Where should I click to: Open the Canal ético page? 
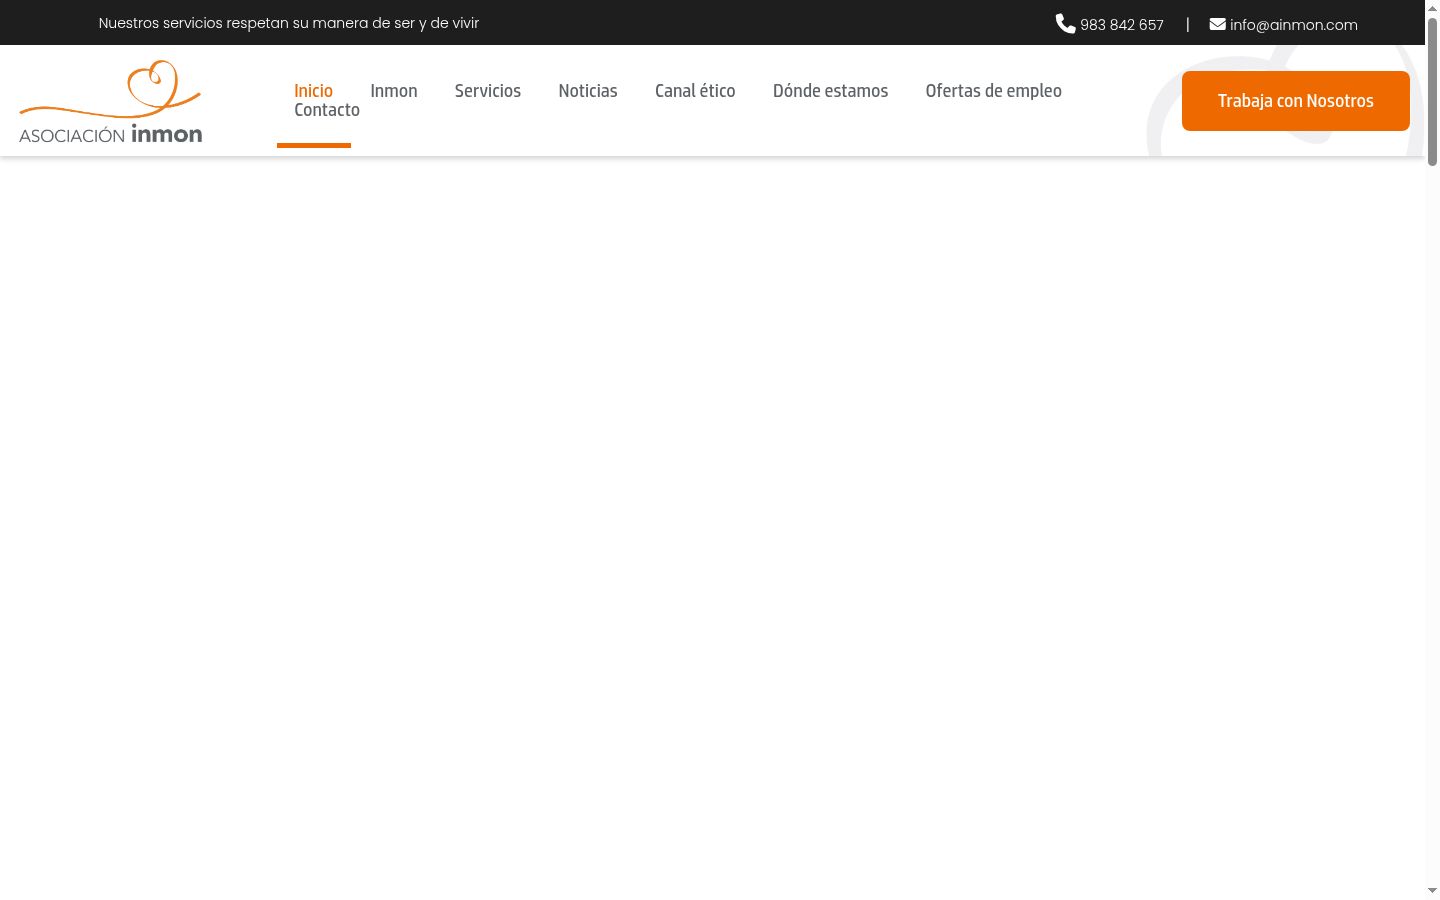click(x=695, y=91)
